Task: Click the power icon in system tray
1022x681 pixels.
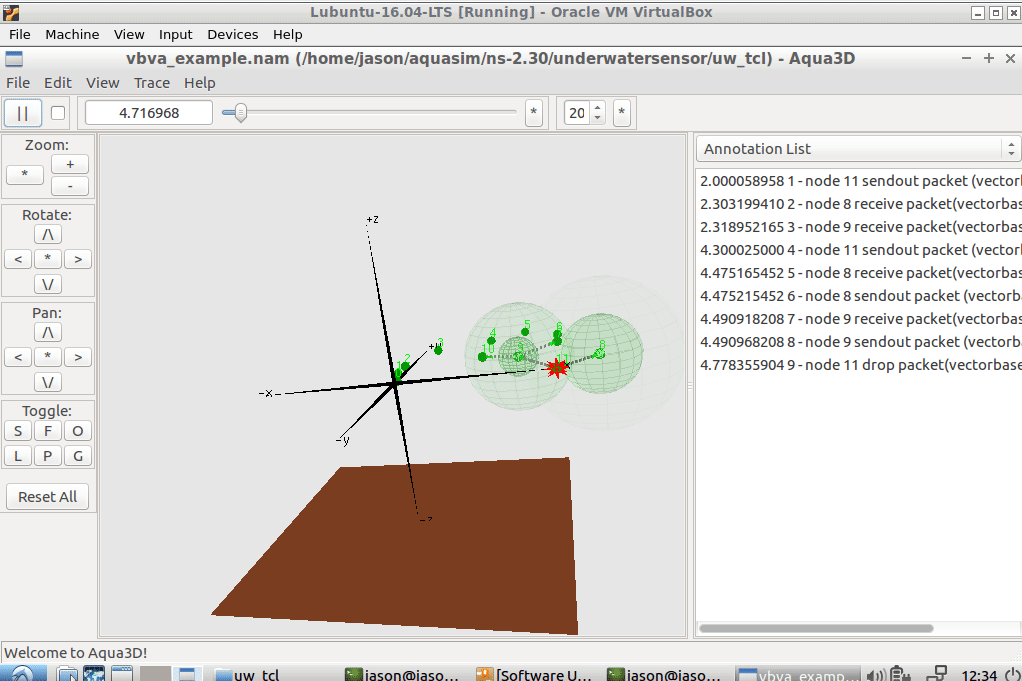Action: 1012,674
